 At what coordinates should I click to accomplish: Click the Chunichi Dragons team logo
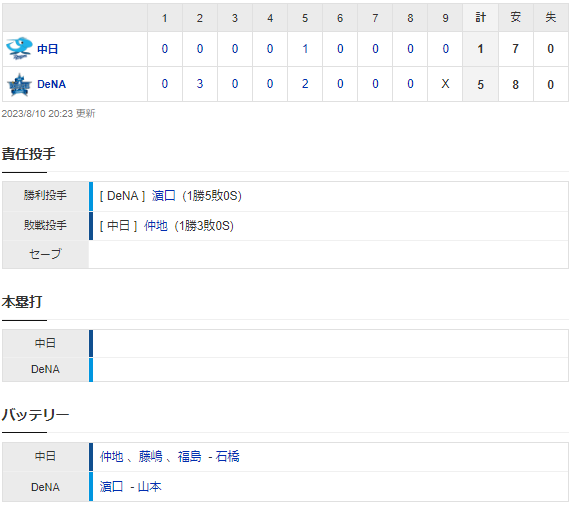pos(19,48)
